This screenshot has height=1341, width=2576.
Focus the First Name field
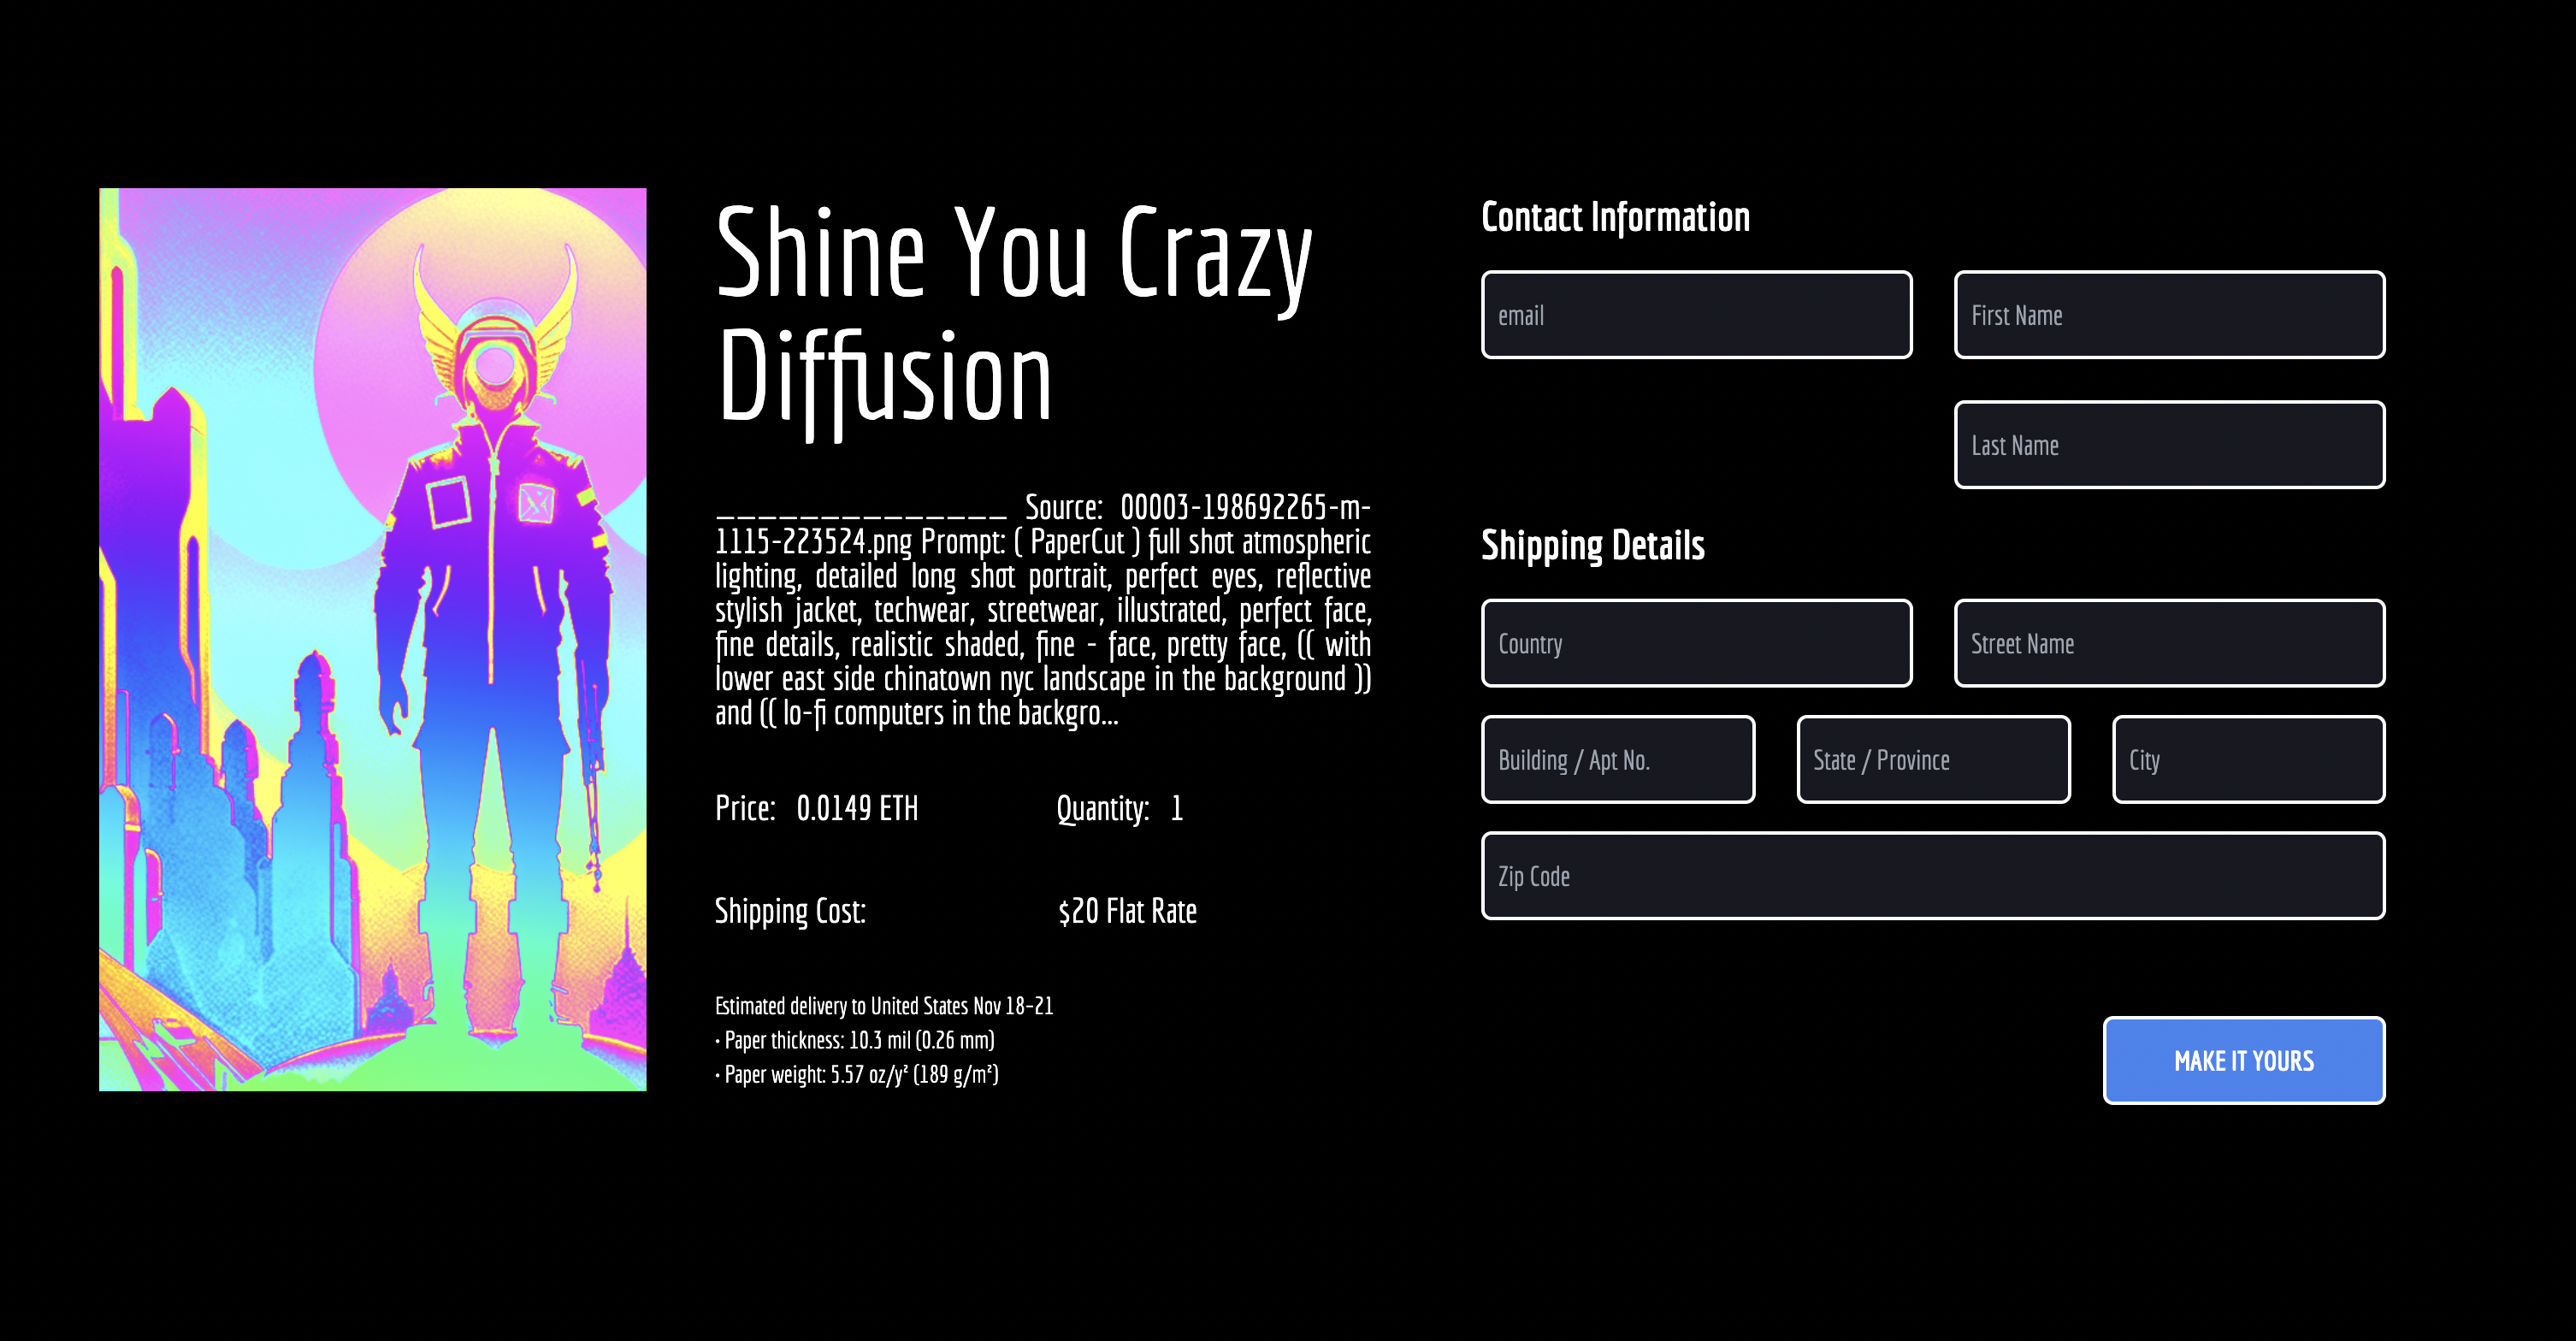point(2169,315)
